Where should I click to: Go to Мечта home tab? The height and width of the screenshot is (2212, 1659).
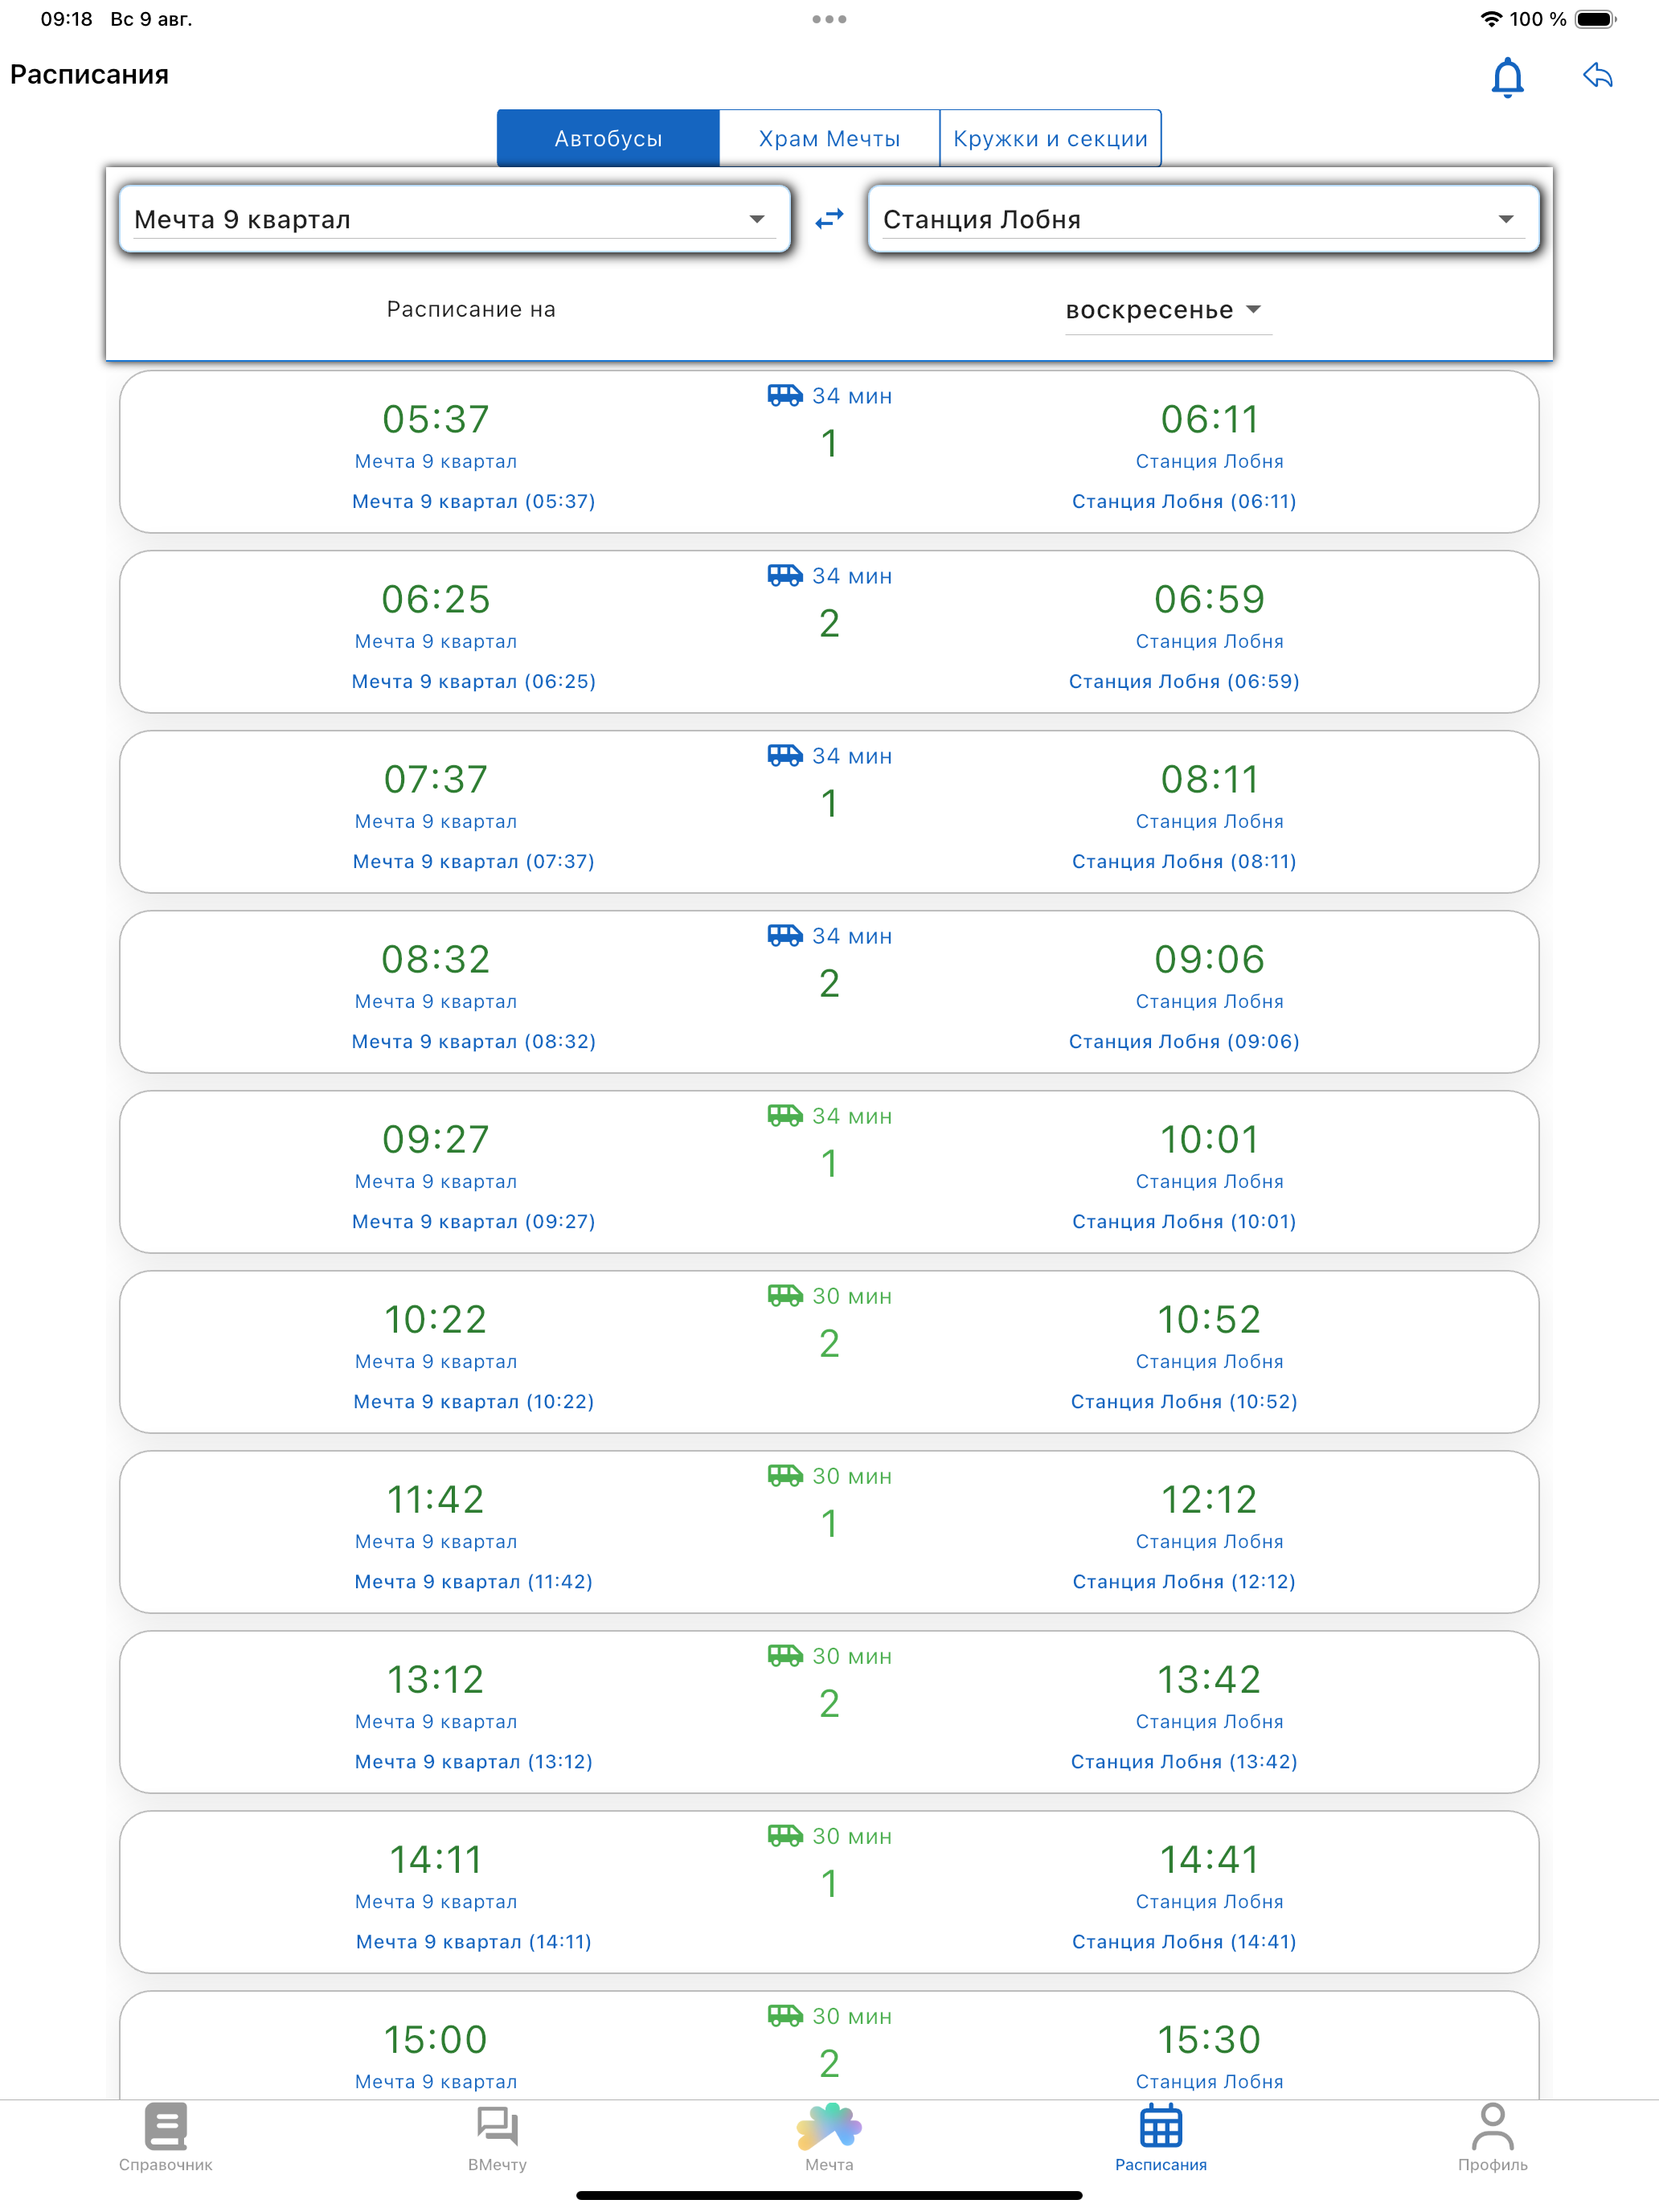pyautogui.click(x=829, y=2138)
